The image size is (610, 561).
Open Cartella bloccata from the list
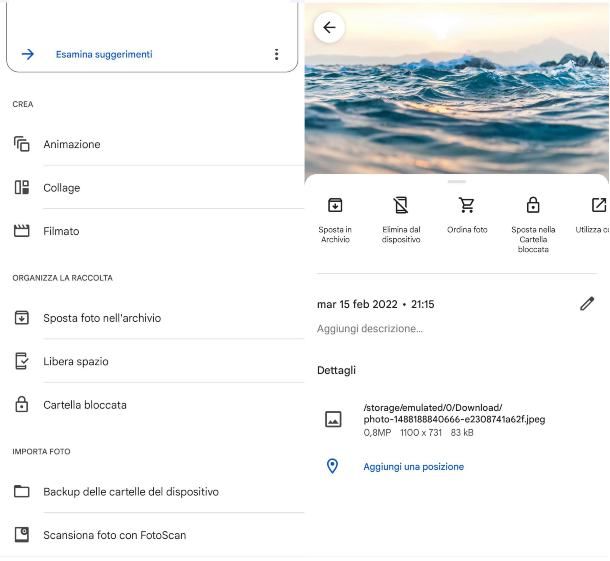(84, 405)
